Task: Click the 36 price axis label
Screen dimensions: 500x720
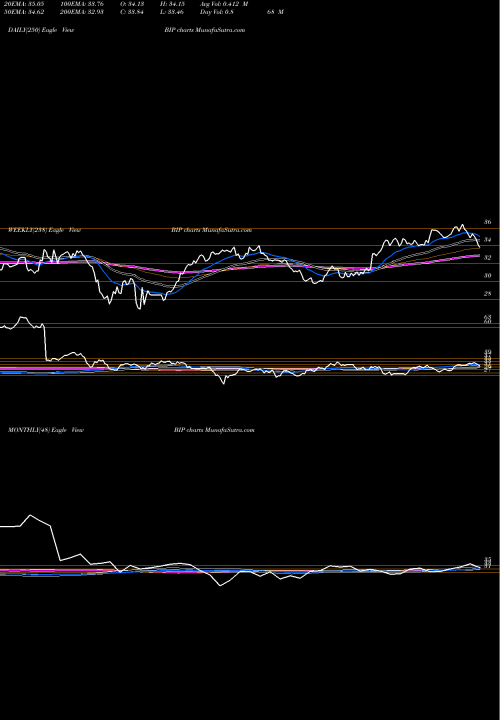Action: pos(488,222)
